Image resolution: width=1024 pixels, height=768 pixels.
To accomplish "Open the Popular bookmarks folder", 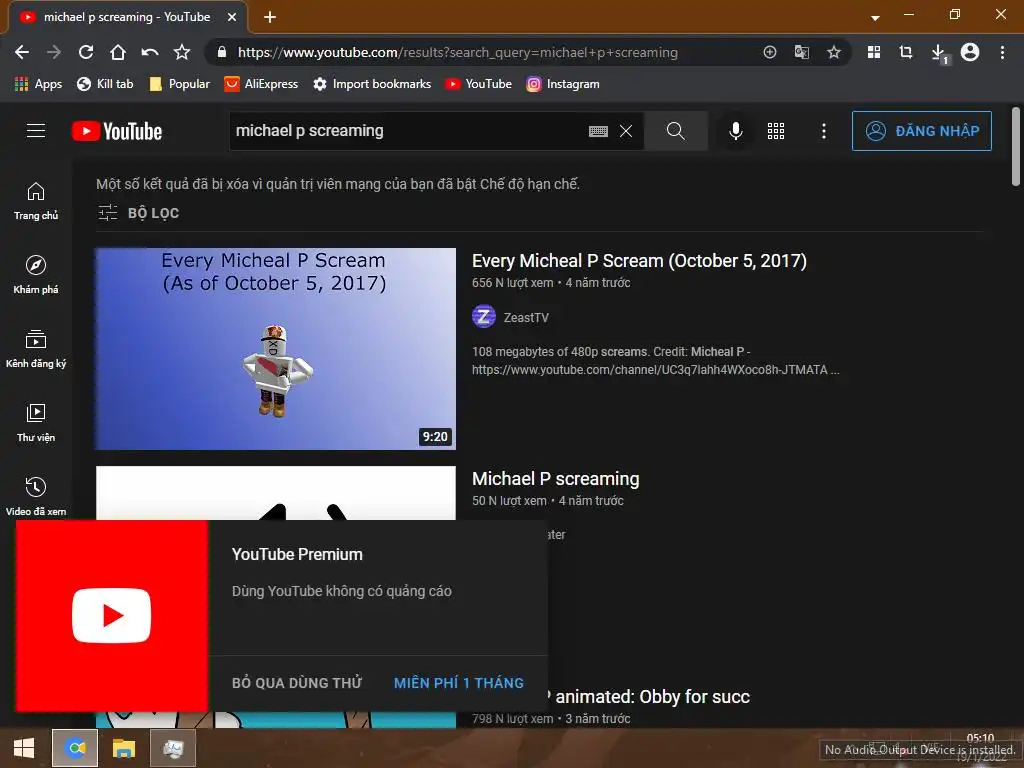I will point(180,84).
